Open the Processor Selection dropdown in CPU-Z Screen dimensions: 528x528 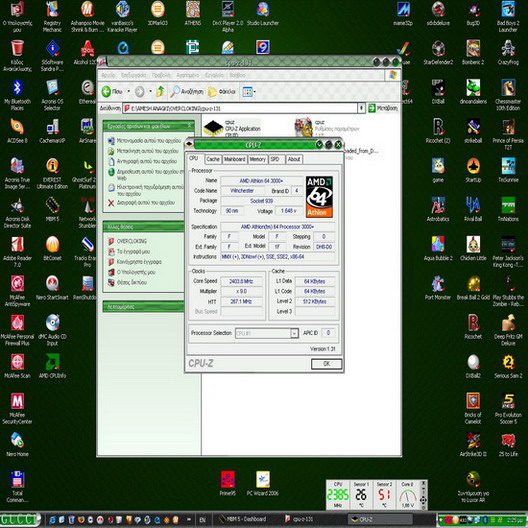[294, 333]
